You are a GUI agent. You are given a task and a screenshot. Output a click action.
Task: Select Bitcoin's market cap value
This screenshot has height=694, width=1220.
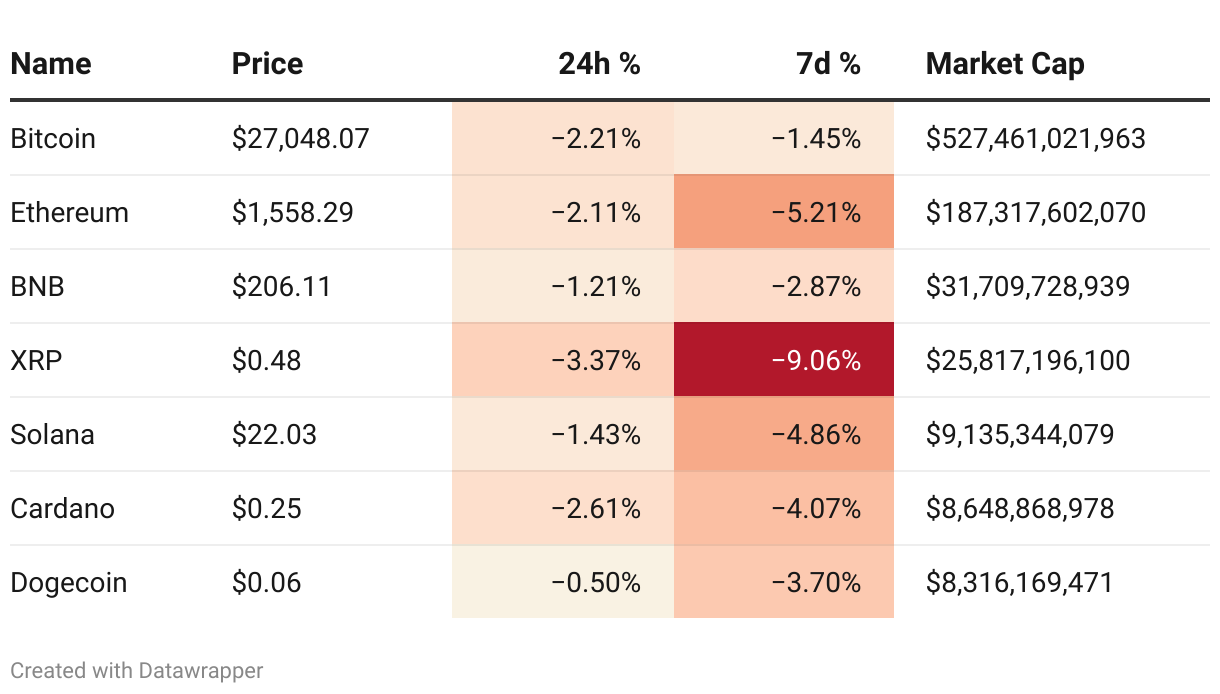1036,138
